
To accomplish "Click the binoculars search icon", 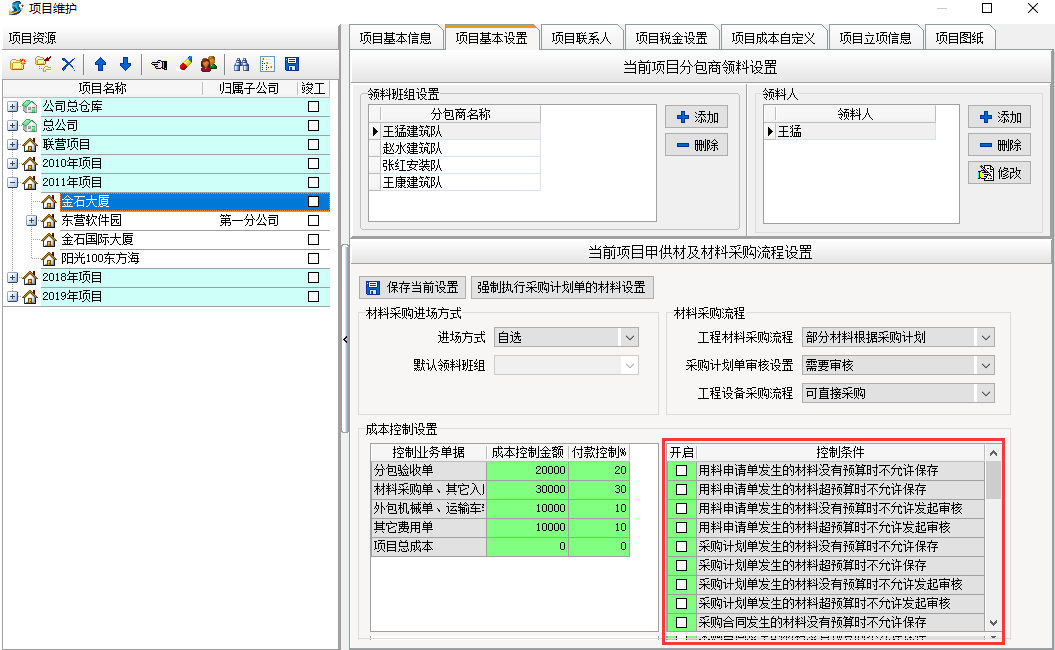I will click(x=241, y=64).
